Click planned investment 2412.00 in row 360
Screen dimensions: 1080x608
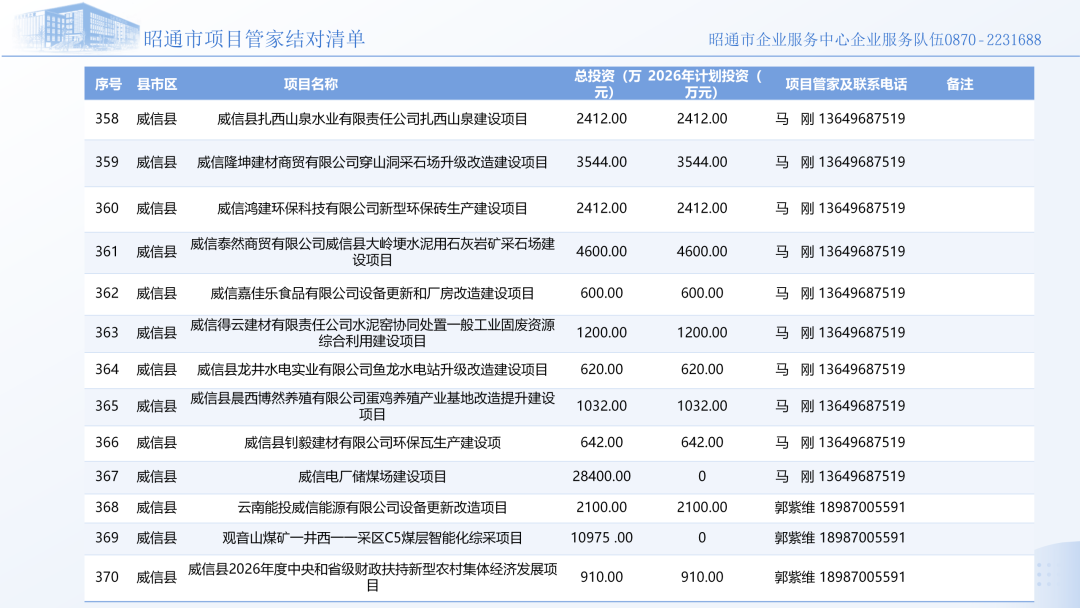702,209
